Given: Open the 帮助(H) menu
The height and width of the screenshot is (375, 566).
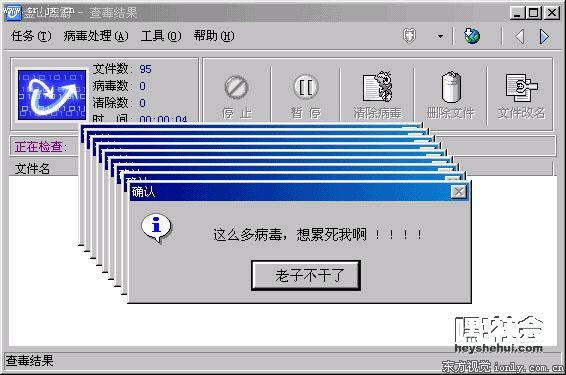Looking at the screenshot, I should point(214,36).
